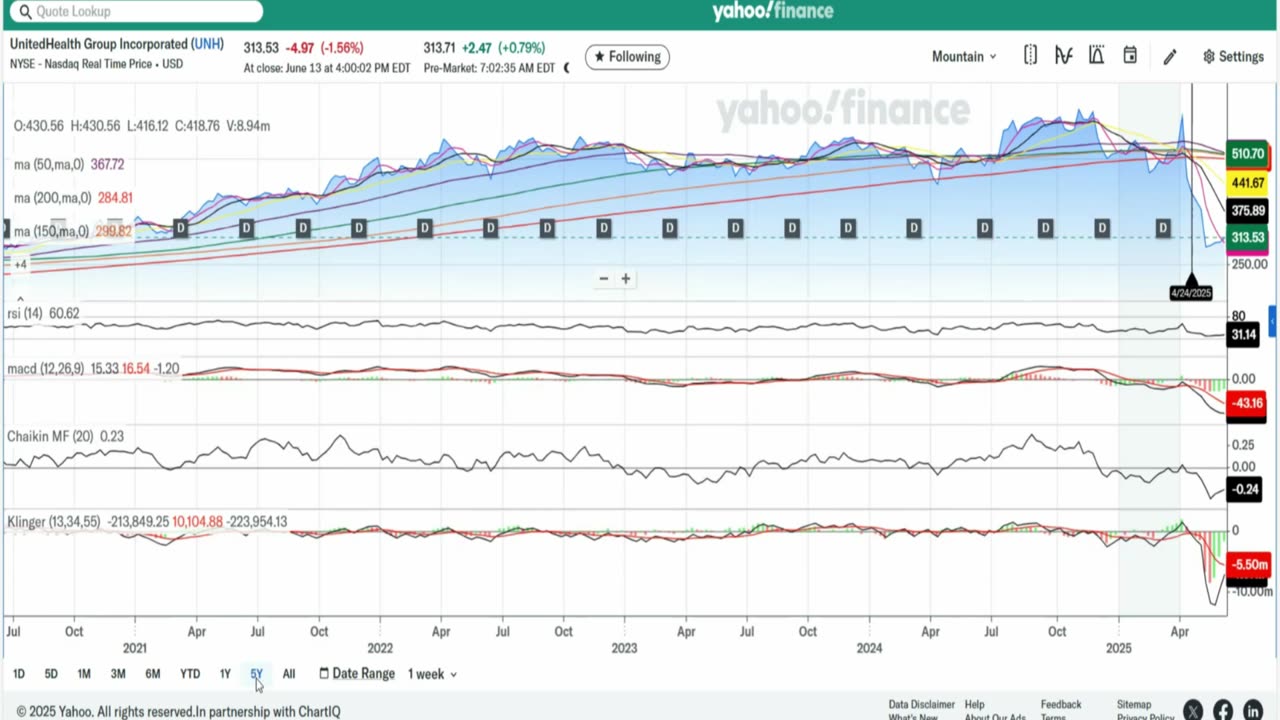Screen dimensions: 1280x720
Task: Open chart Settings with gear icon
Action: 1234,57
